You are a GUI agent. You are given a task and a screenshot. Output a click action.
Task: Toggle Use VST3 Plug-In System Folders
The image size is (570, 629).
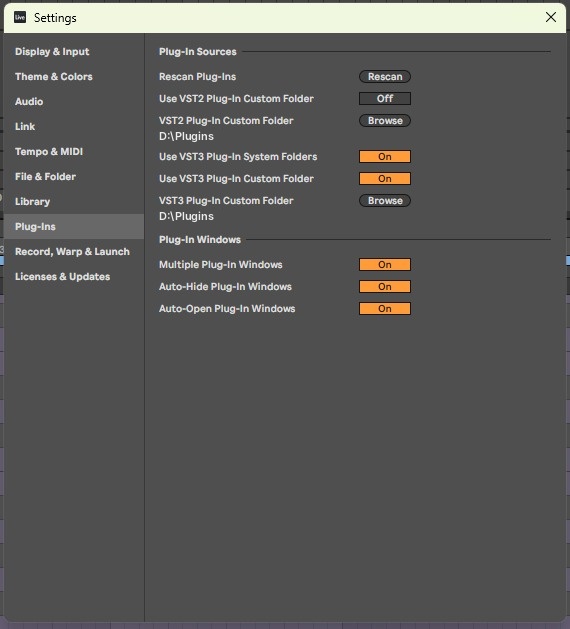[385, 157]
